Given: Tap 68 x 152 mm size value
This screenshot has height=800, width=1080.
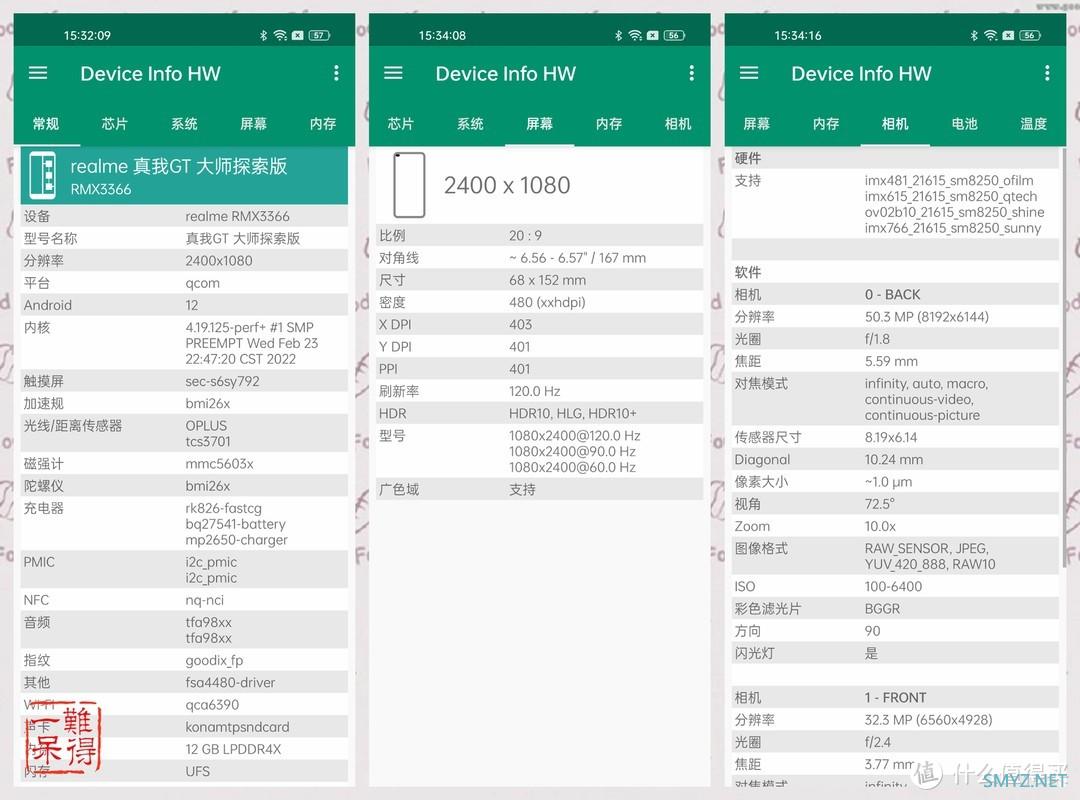Looking at the screenshot, I should [x=548, y=280].
